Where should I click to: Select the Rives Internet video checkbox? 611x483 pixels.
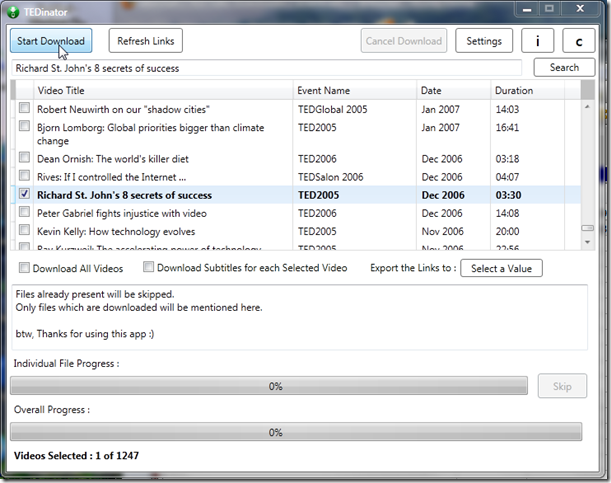click(24, 175)
